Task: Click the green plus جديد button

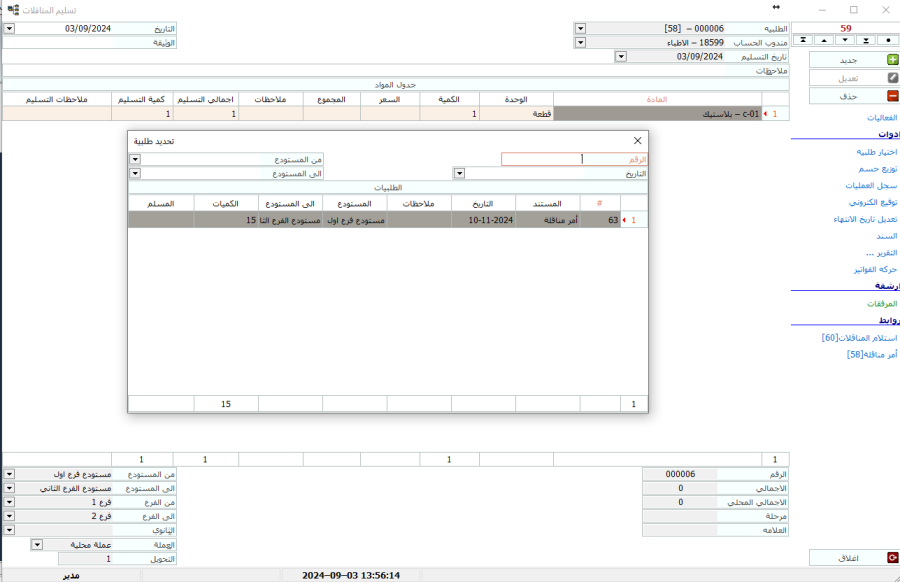Action: pos(854,60)
